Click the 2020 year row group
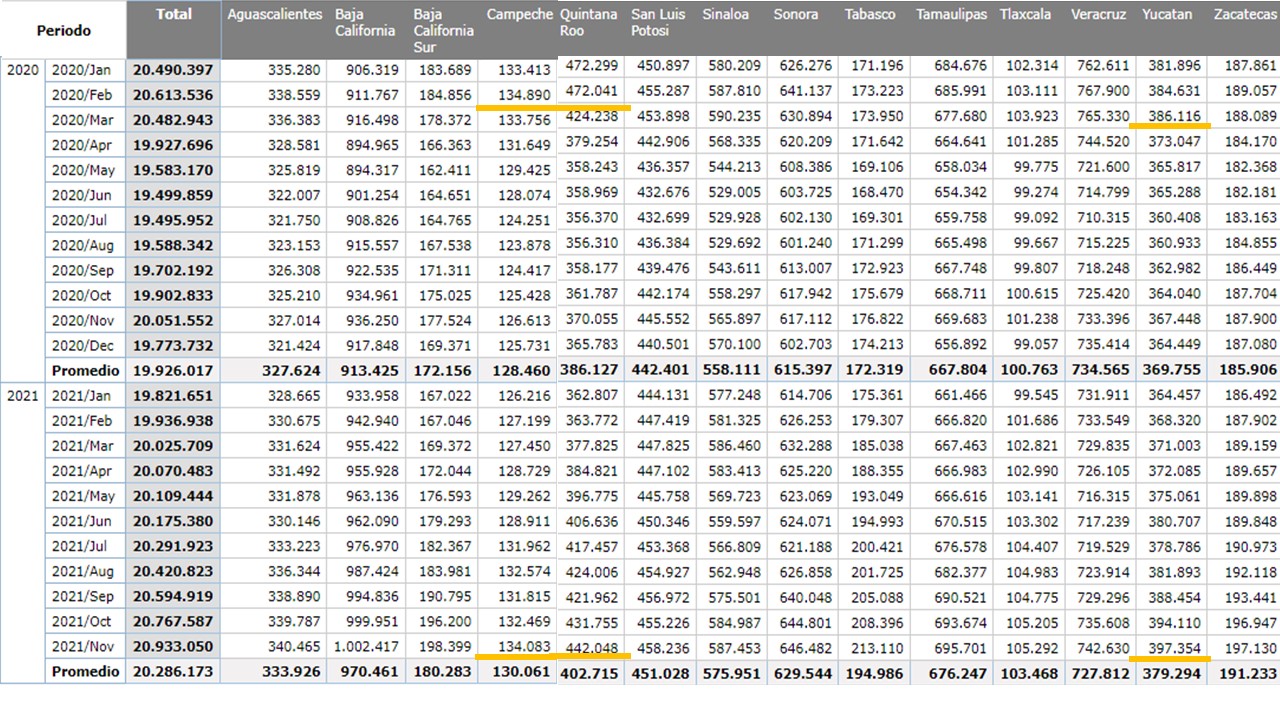Viewport: 1280px width, 720px height. [23, 70]
